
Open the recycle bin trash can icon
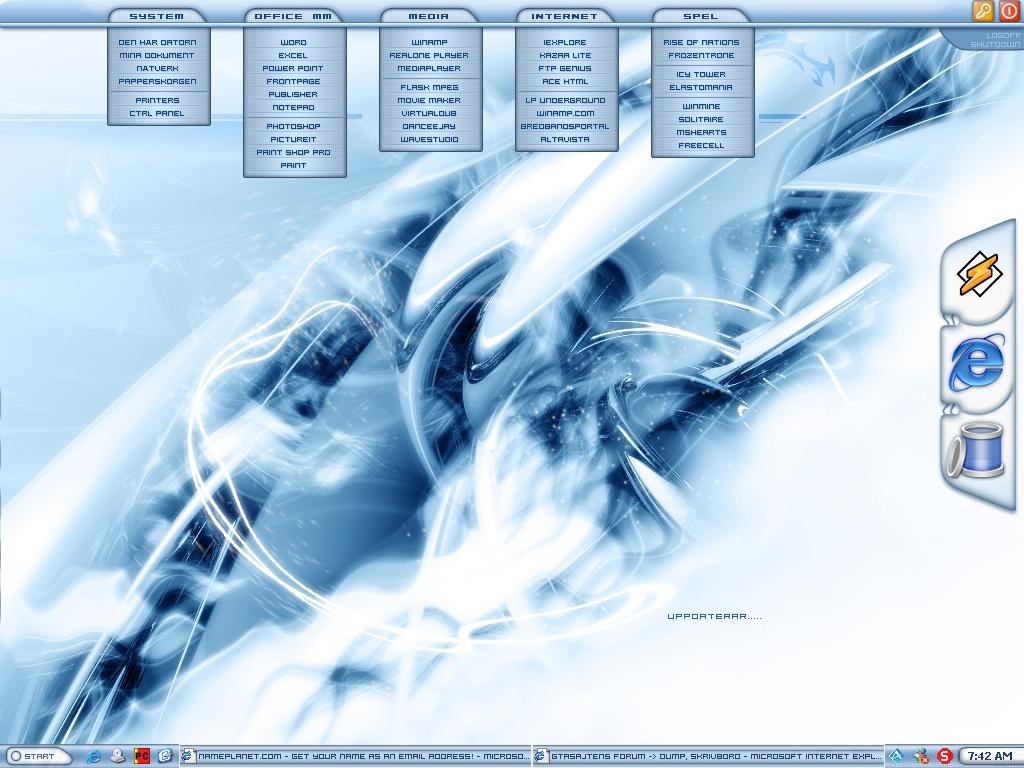tap(976, 450)
